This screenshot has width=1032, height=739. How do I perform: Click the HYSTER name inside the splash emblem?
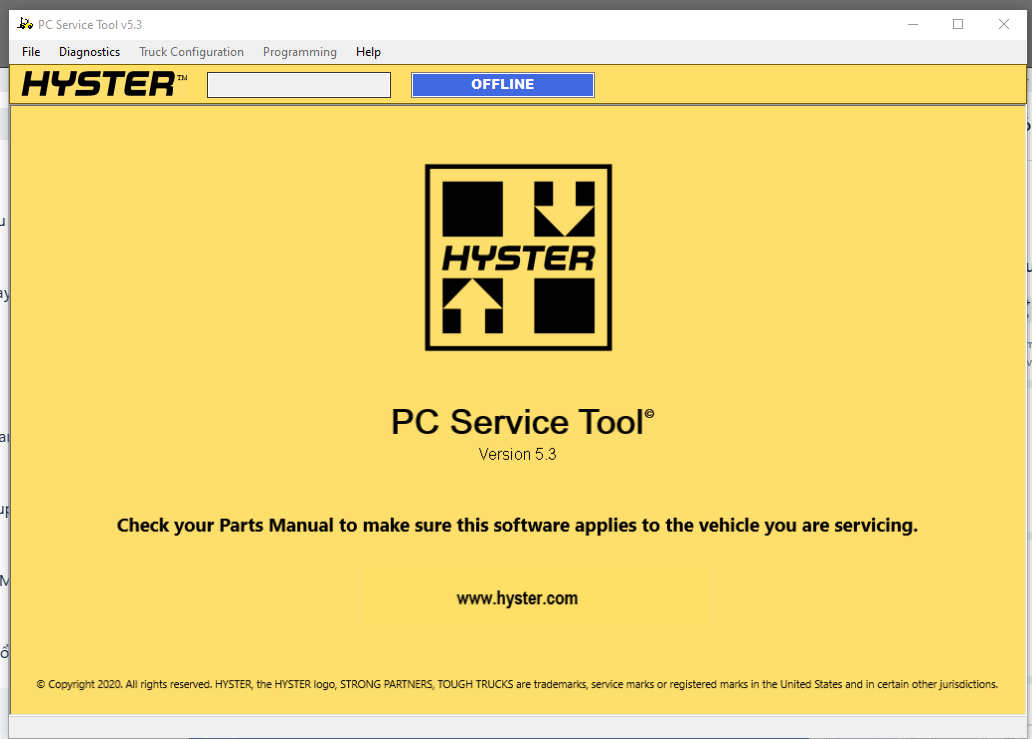(517, 258)
